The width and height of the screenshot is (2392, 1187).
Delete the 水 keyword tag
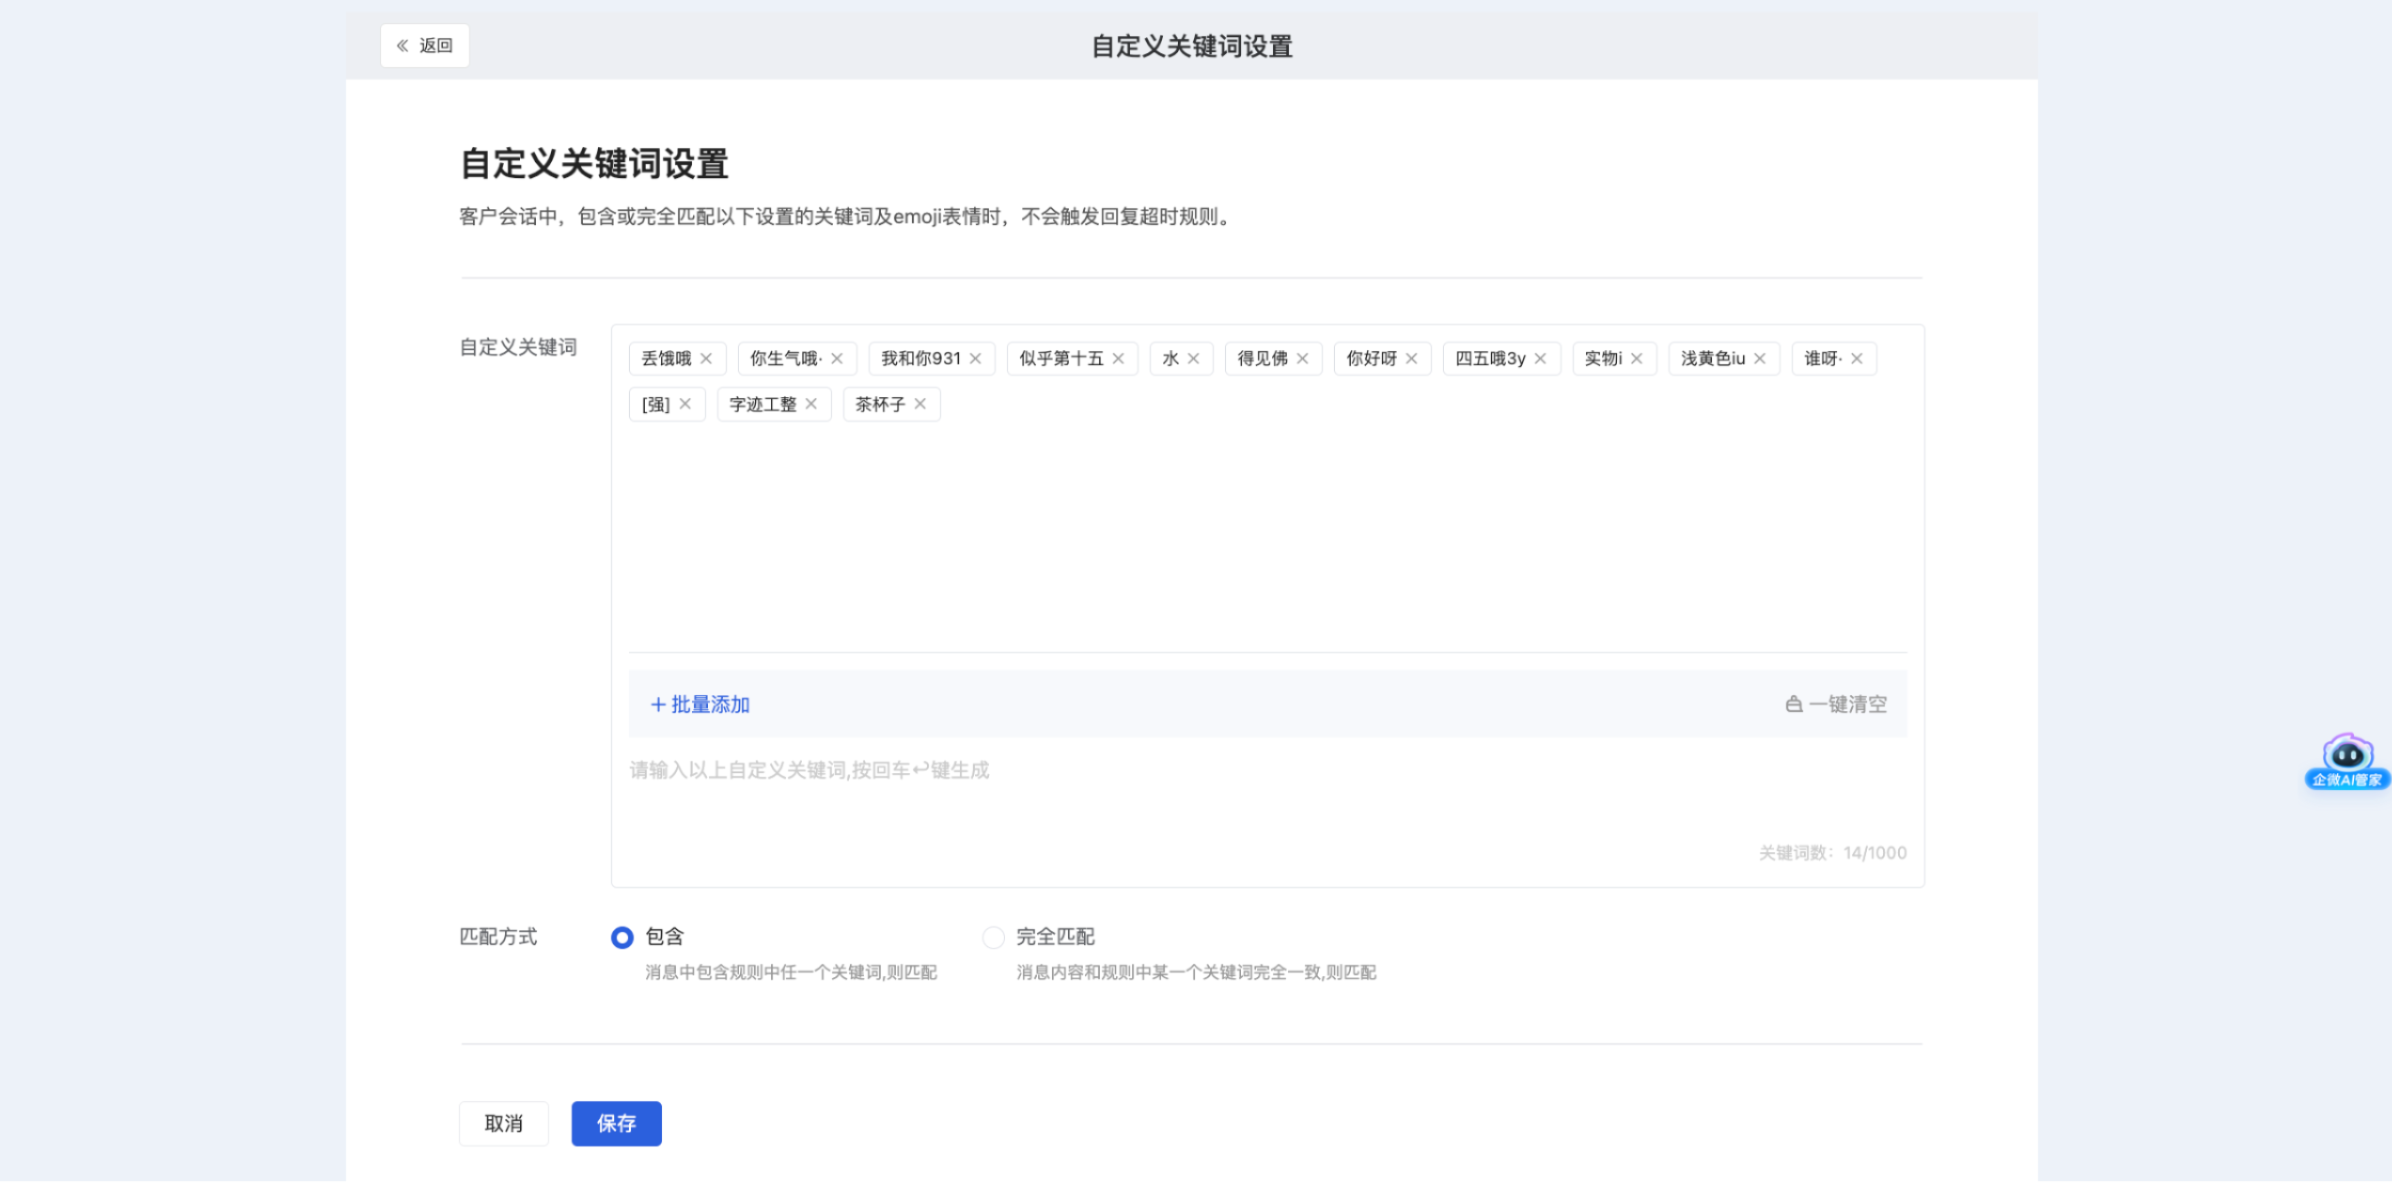(1193, 358)
